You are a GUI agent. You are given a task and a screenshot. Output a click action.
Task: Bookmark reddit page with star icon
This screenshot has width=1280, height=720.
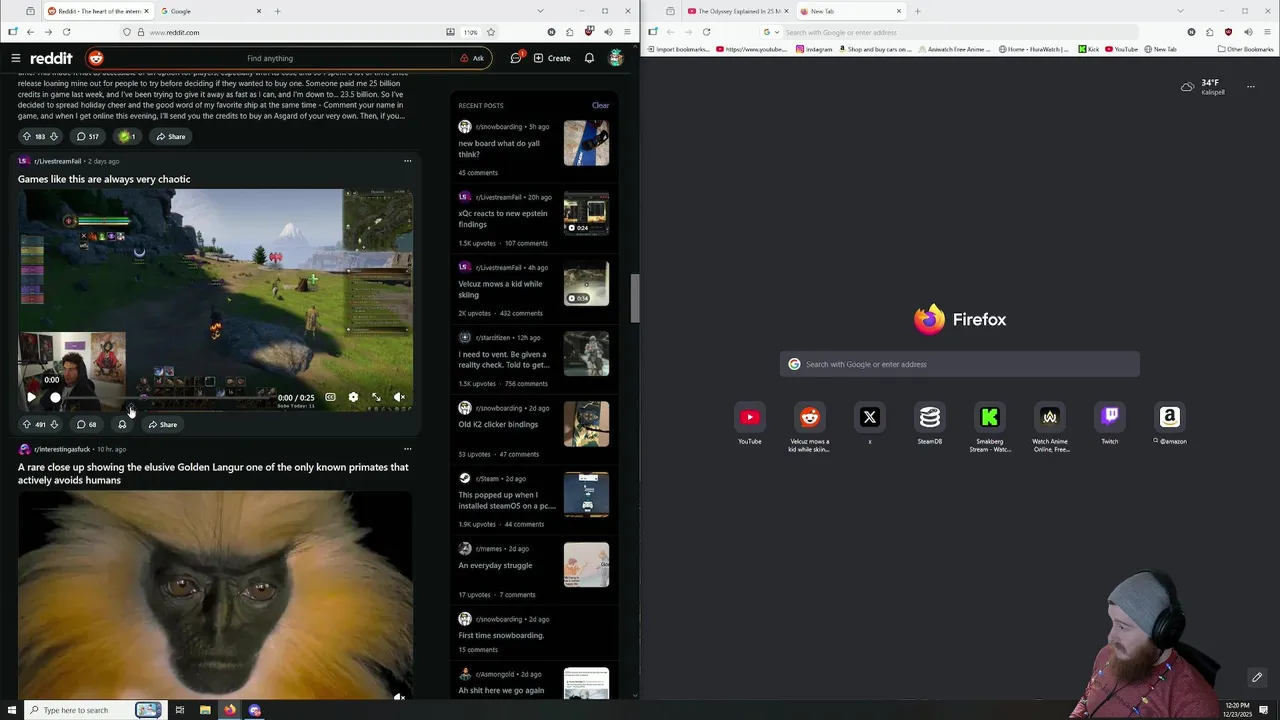pos(491,32)
